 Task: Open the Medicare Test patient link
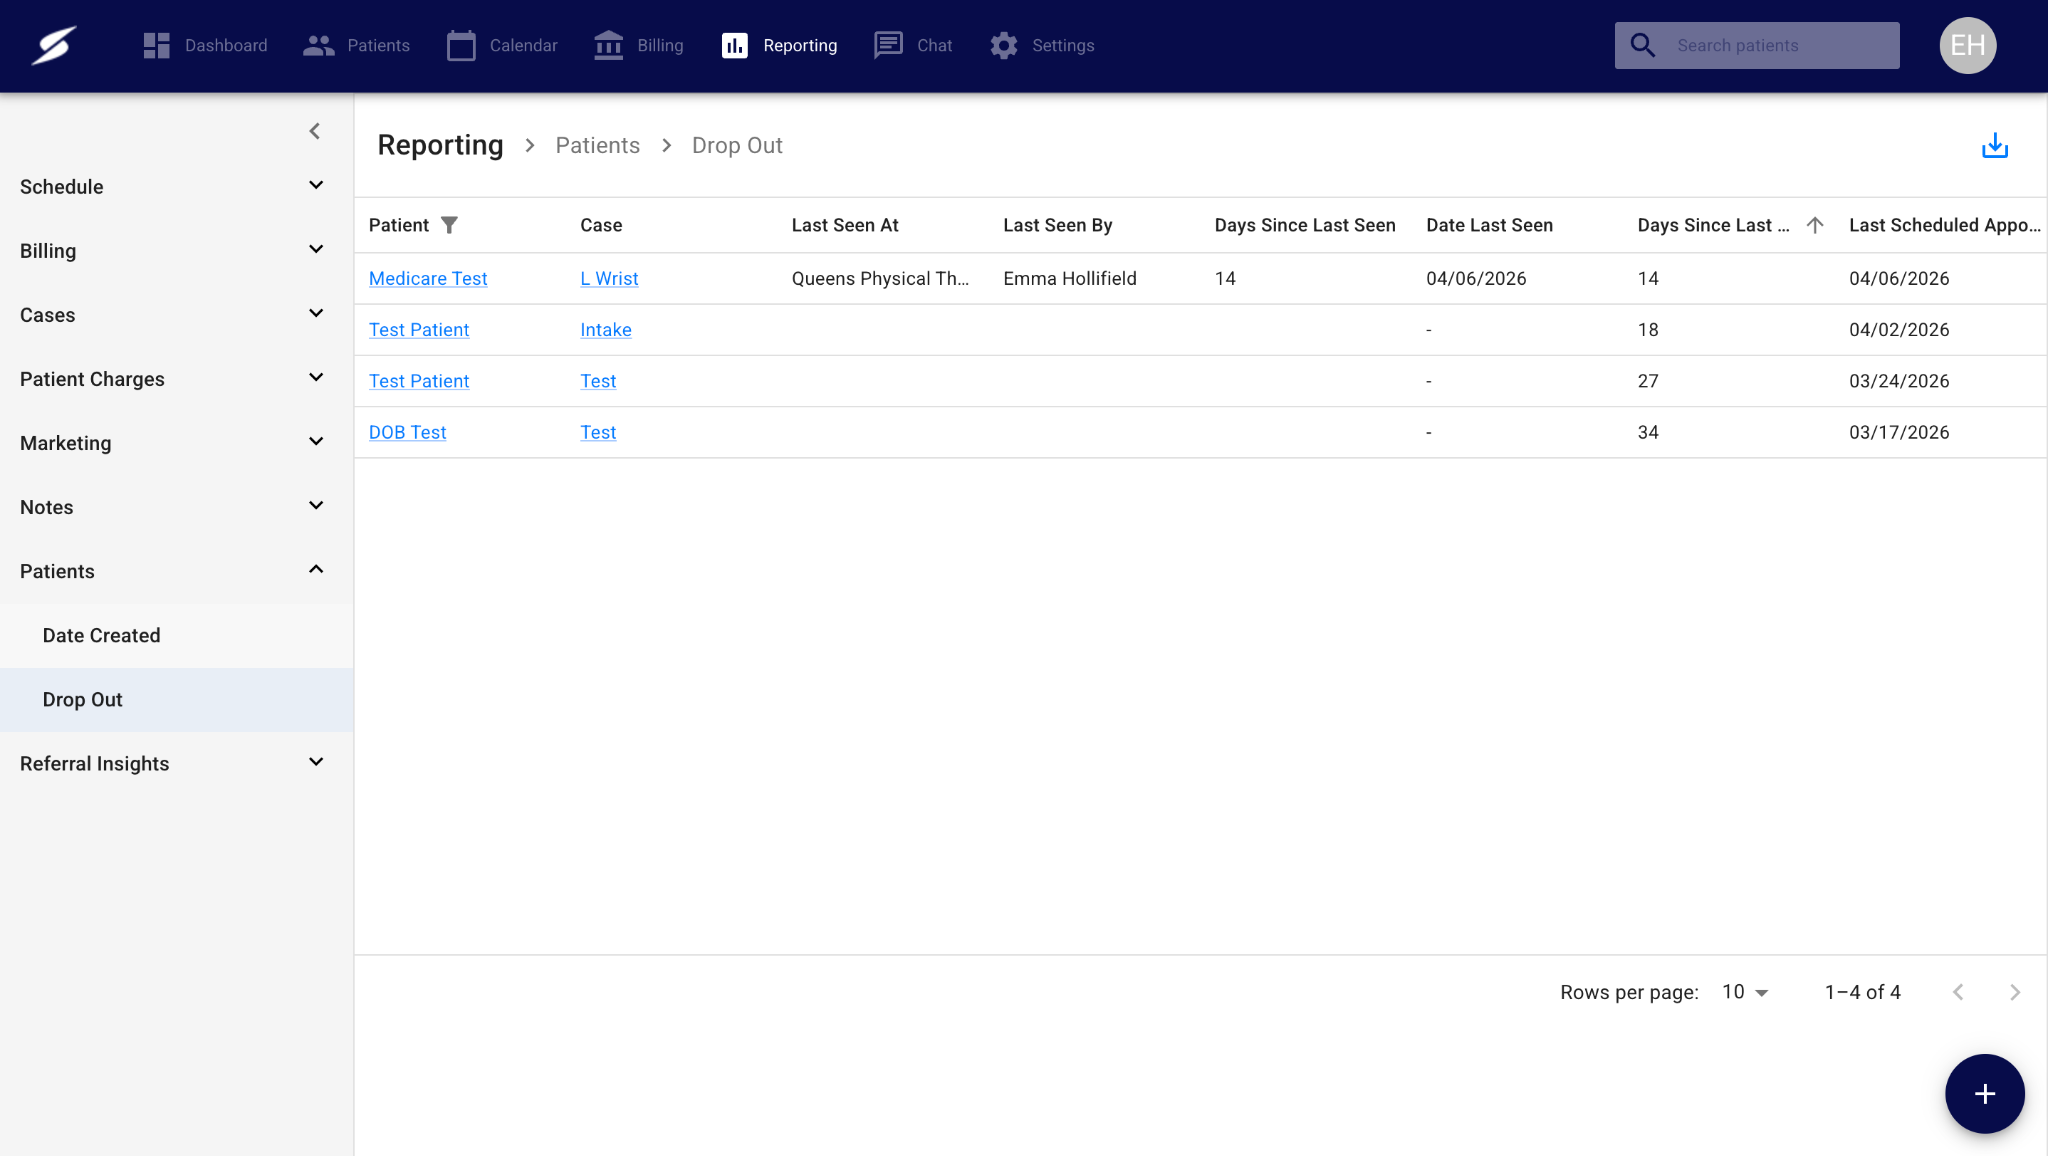(428, 279)
